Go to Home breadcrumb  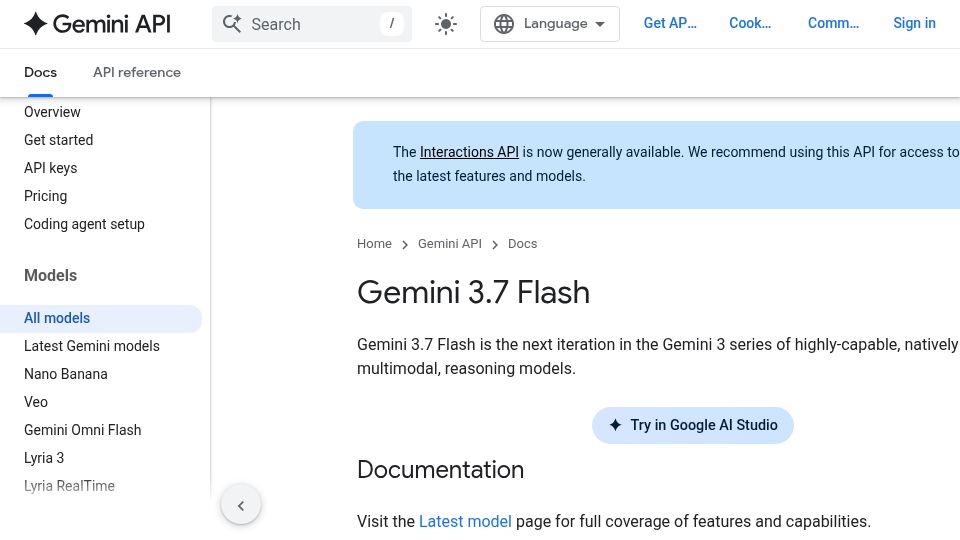click(374, 244)
